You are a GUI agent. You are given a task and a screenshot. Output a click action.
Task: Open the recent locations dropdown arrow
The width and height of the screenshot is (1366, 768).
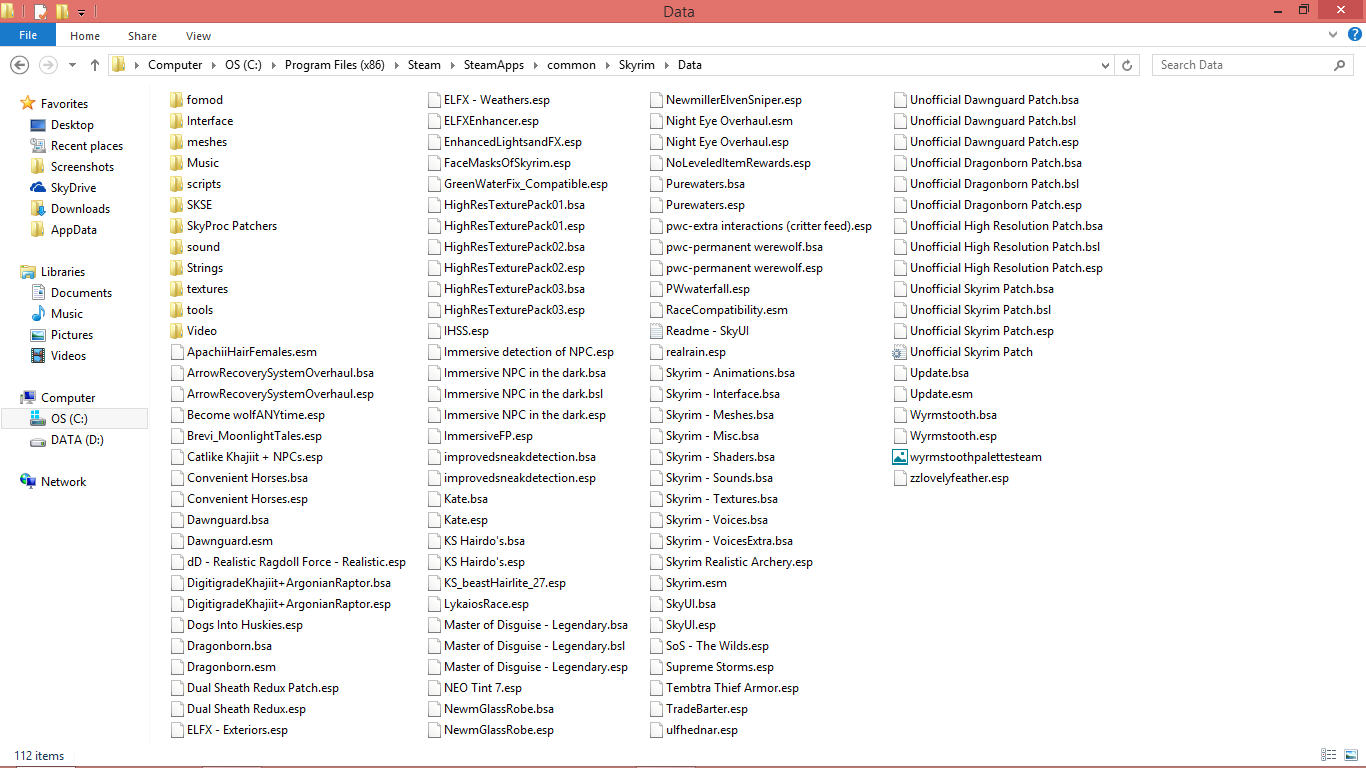pos(72,65)
